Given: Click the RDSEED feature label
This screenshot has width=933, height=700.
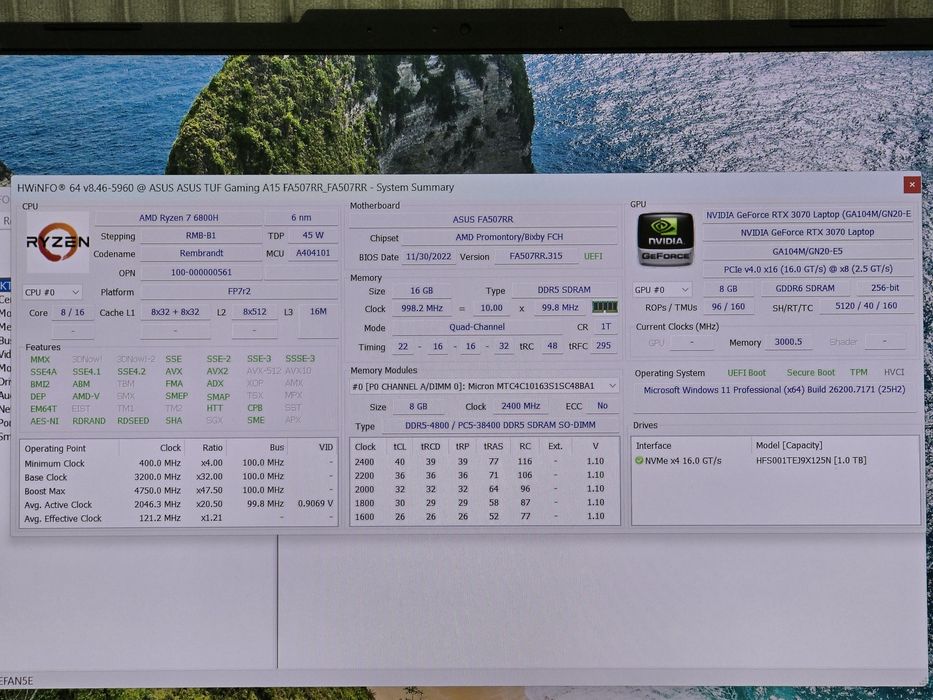Looking at the screenshot, I should tap(133, 421).
